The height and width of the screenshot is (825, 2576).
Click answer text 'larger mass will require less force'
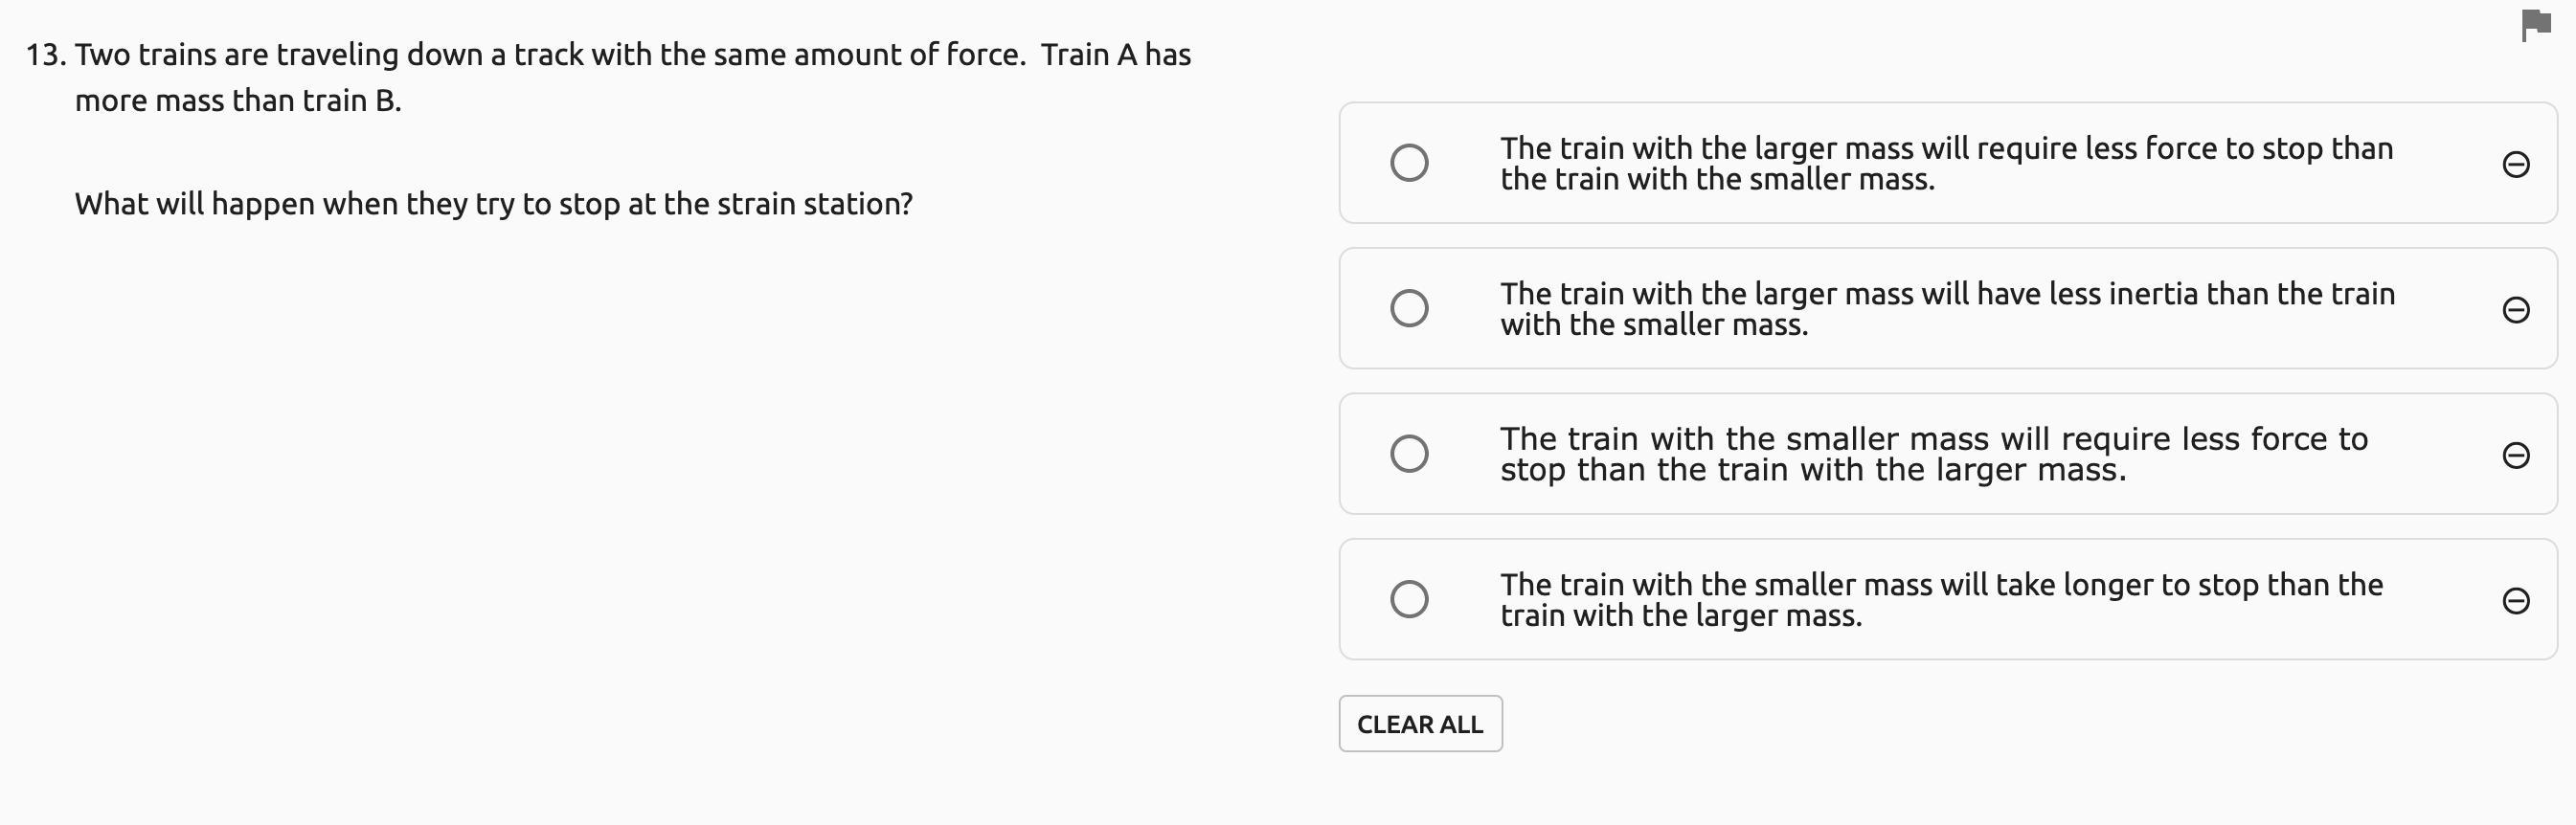[x=1945, y=163]
